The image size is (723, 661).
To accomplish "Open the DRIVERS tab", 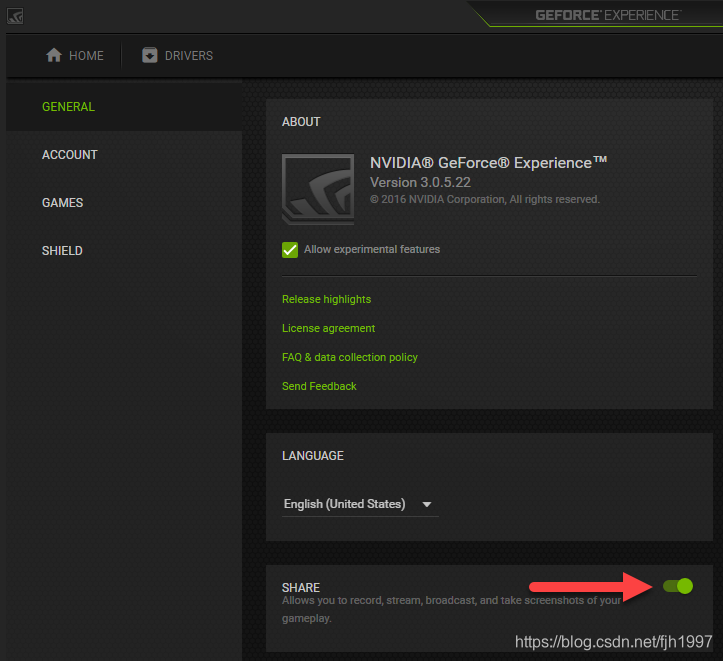I will (x=178, y=56).
